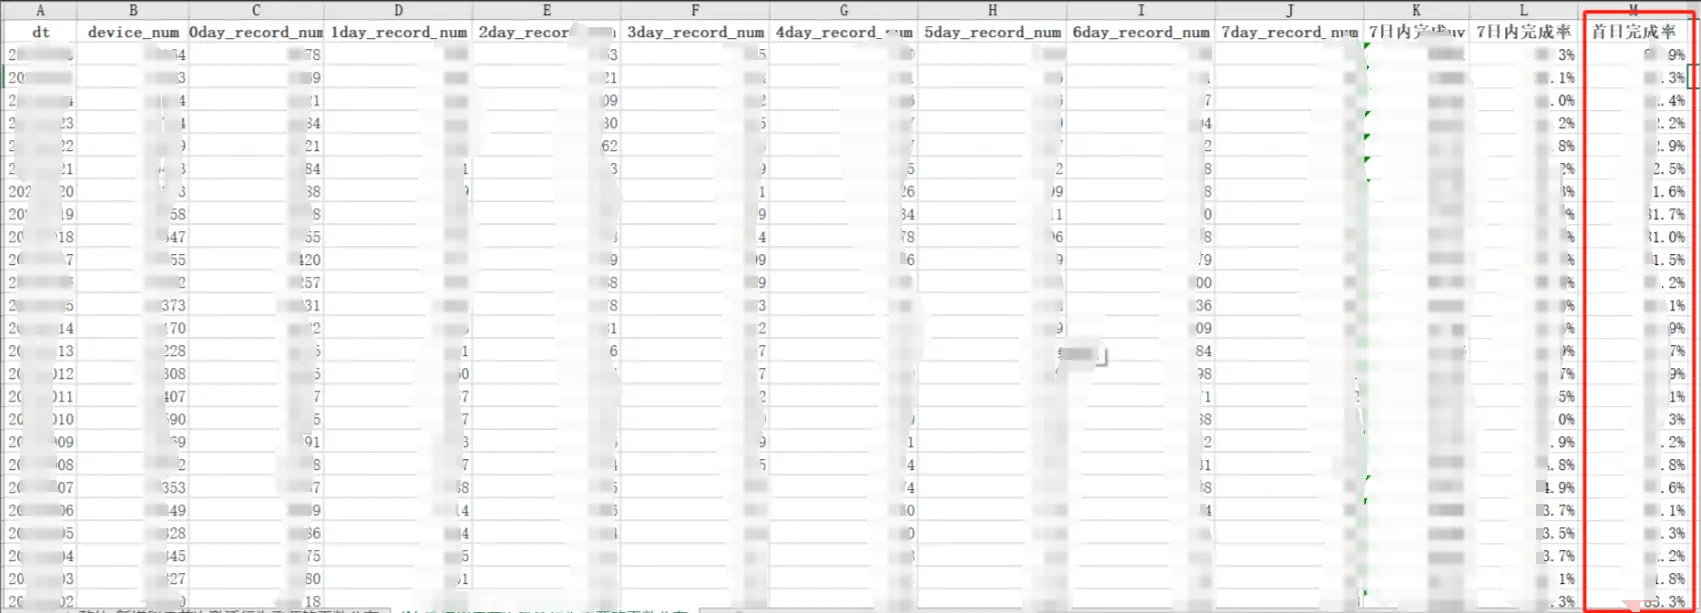This screenshot has width=1701, height=613.
Task: Select column B header
Action: (133, 10)
